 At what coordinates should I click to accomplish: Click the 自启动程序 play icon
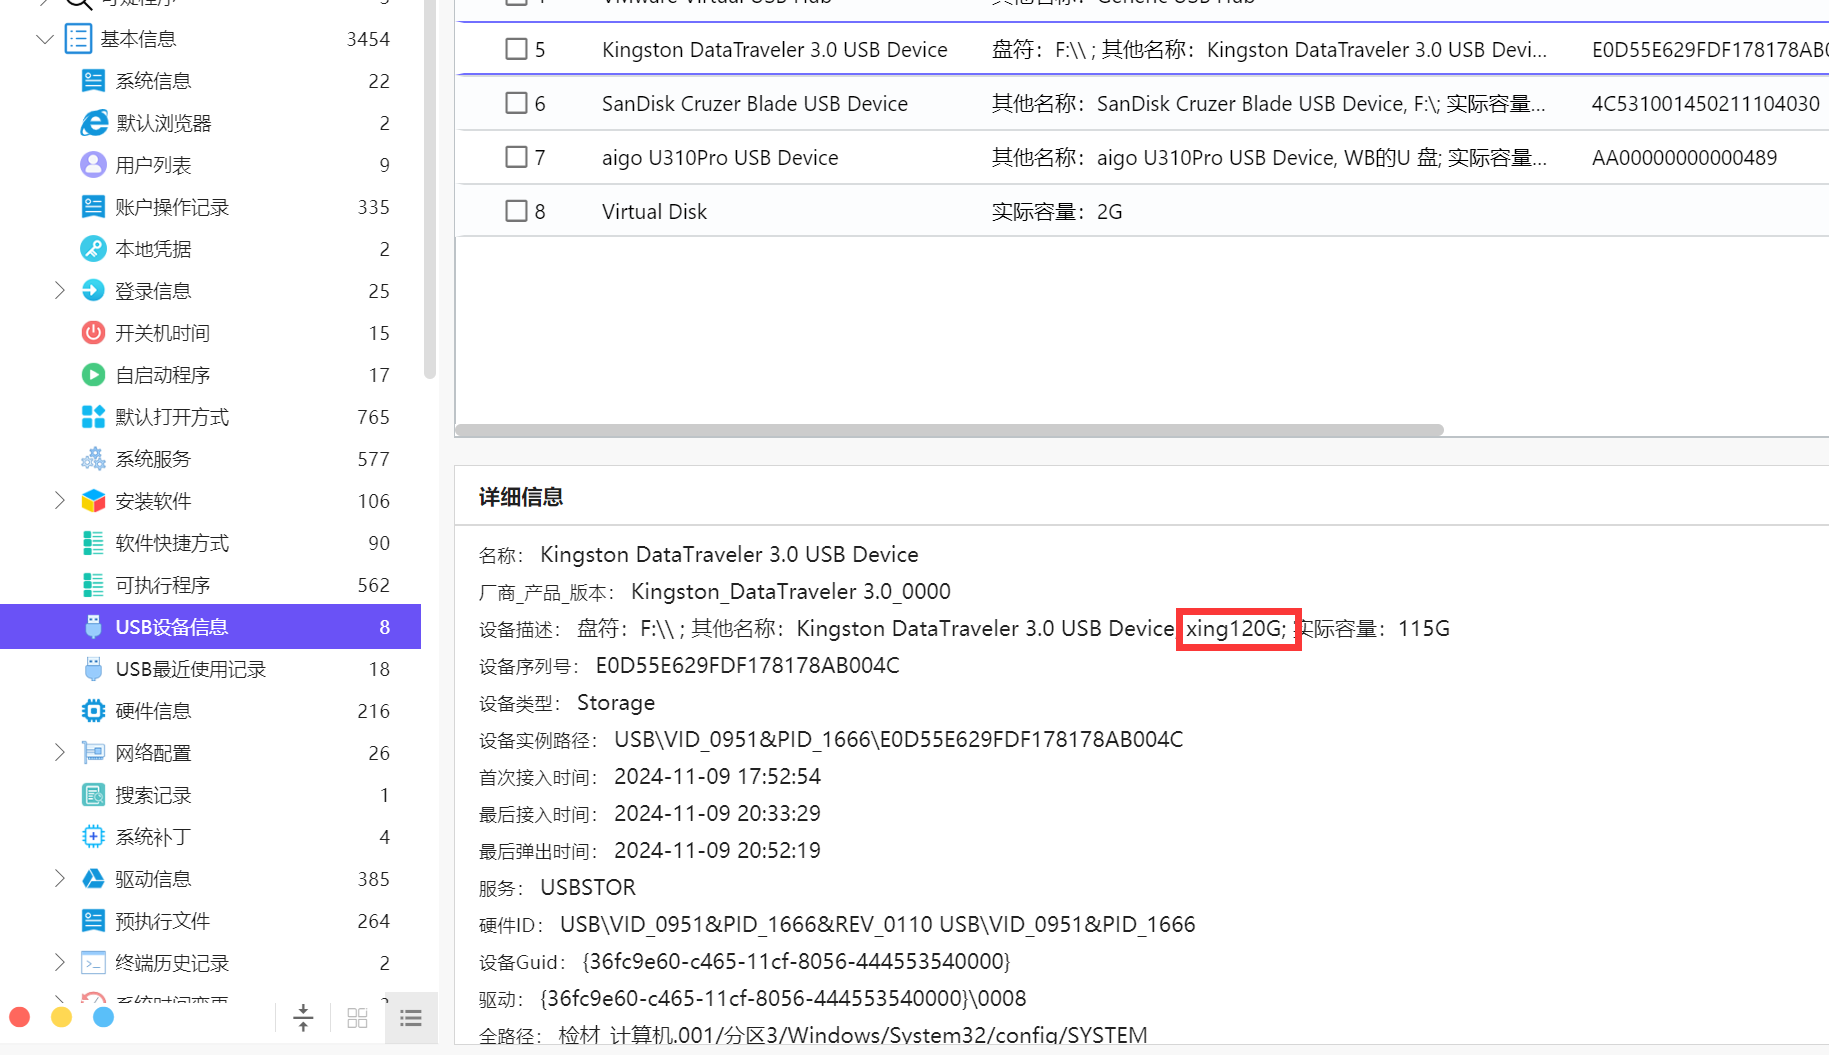click(x=93, y=375)
